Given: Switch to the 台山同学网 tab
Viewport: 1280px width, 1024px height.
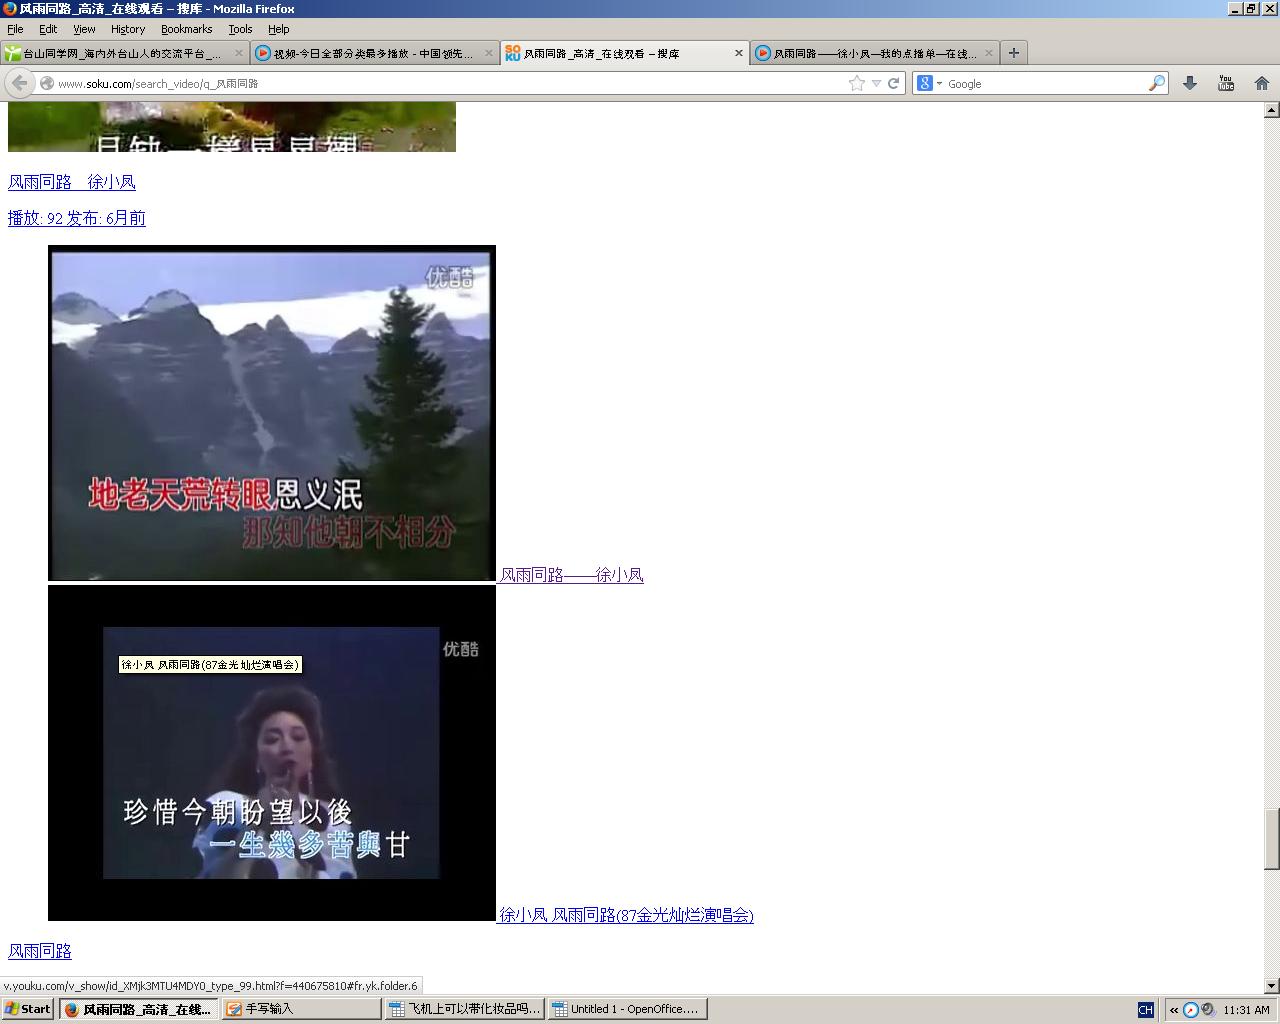Looking at the screenshot, I should [124, 53].
